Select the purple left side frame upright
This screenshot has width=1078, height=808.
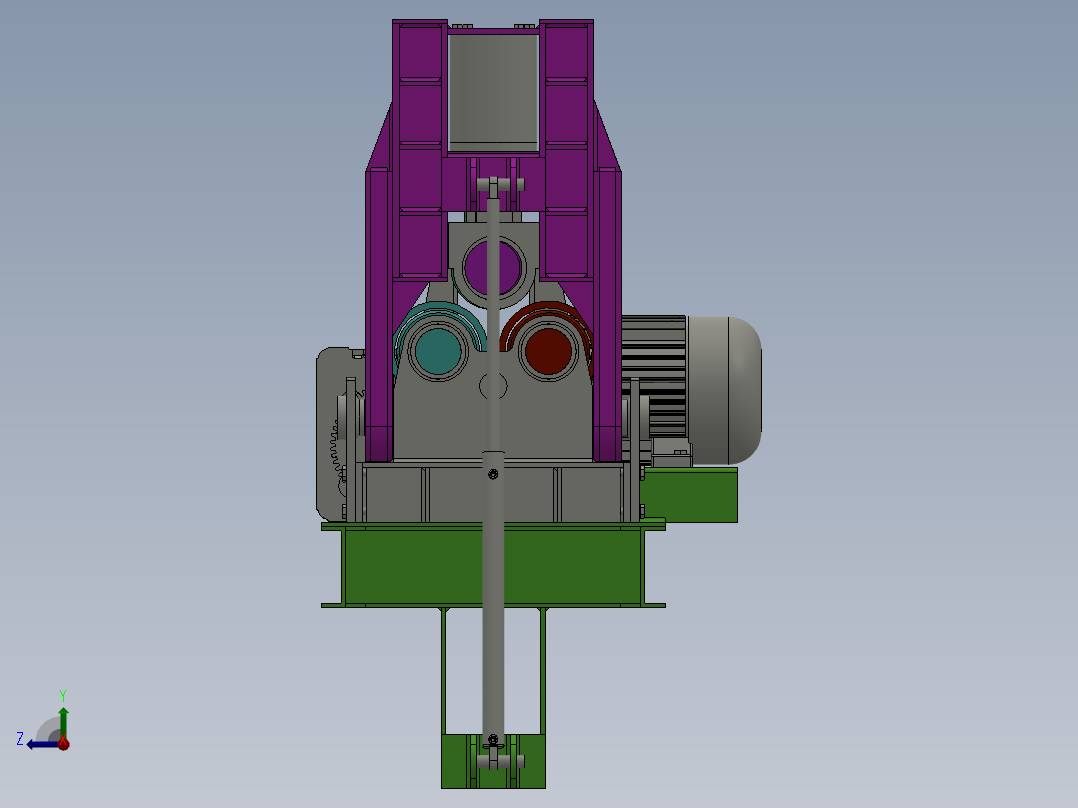[x=379, y=315]
